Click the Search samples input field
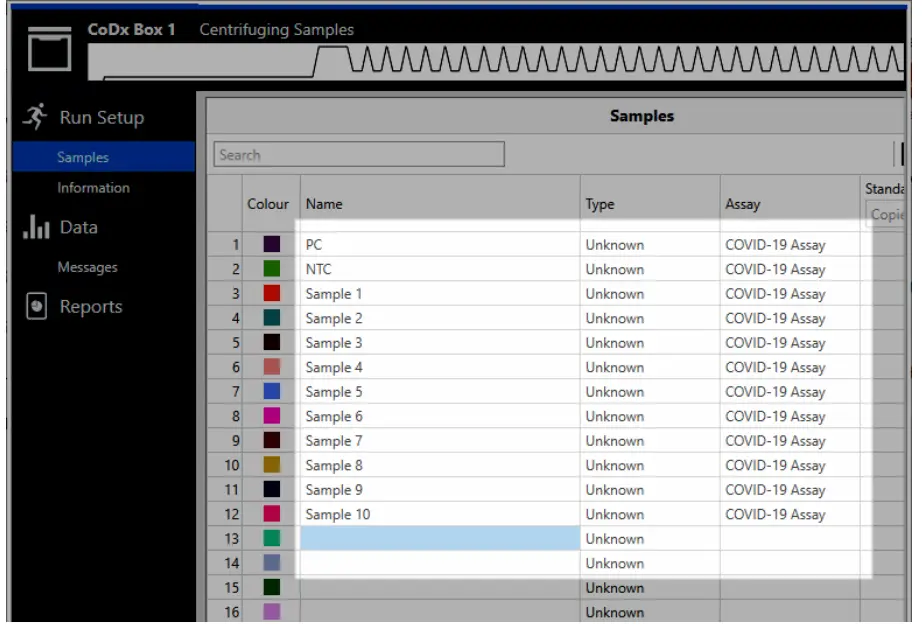The width and height of the screenshot is (922, 627). tap(360, 154)
